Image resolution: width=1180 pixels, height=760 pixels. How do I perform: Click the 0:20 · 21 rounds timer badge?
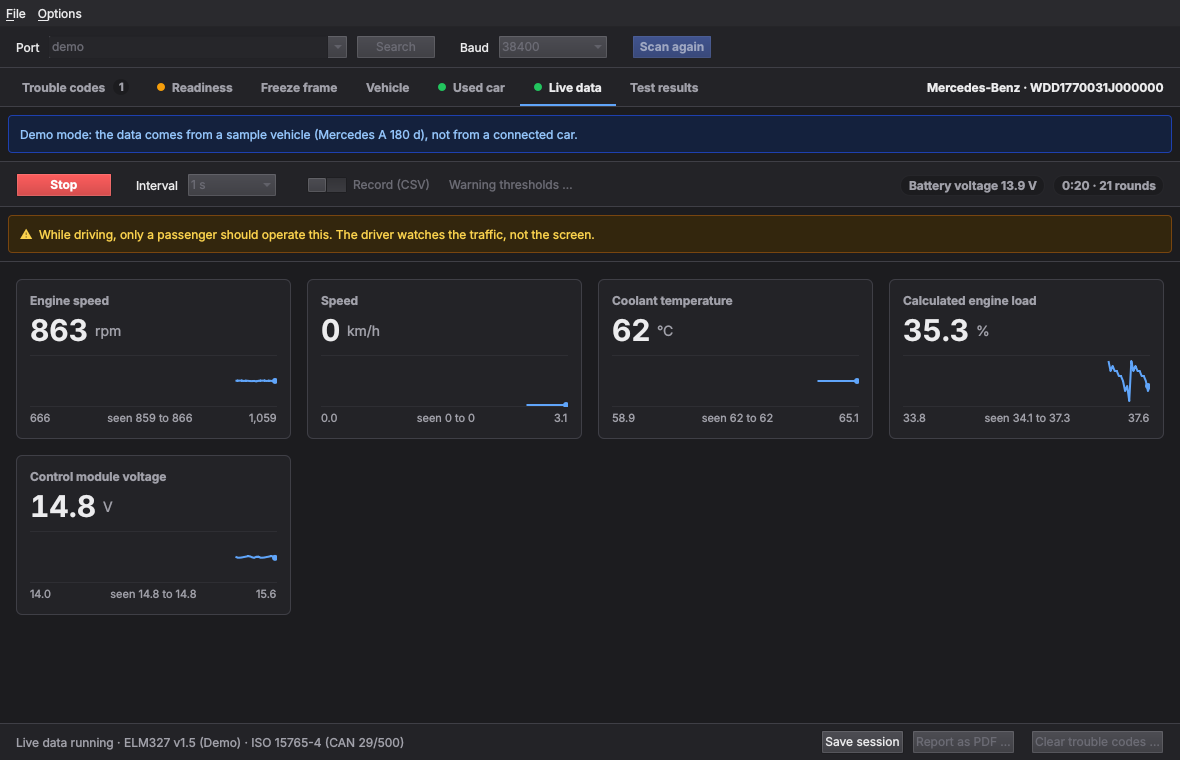[x=1109, y=186]
